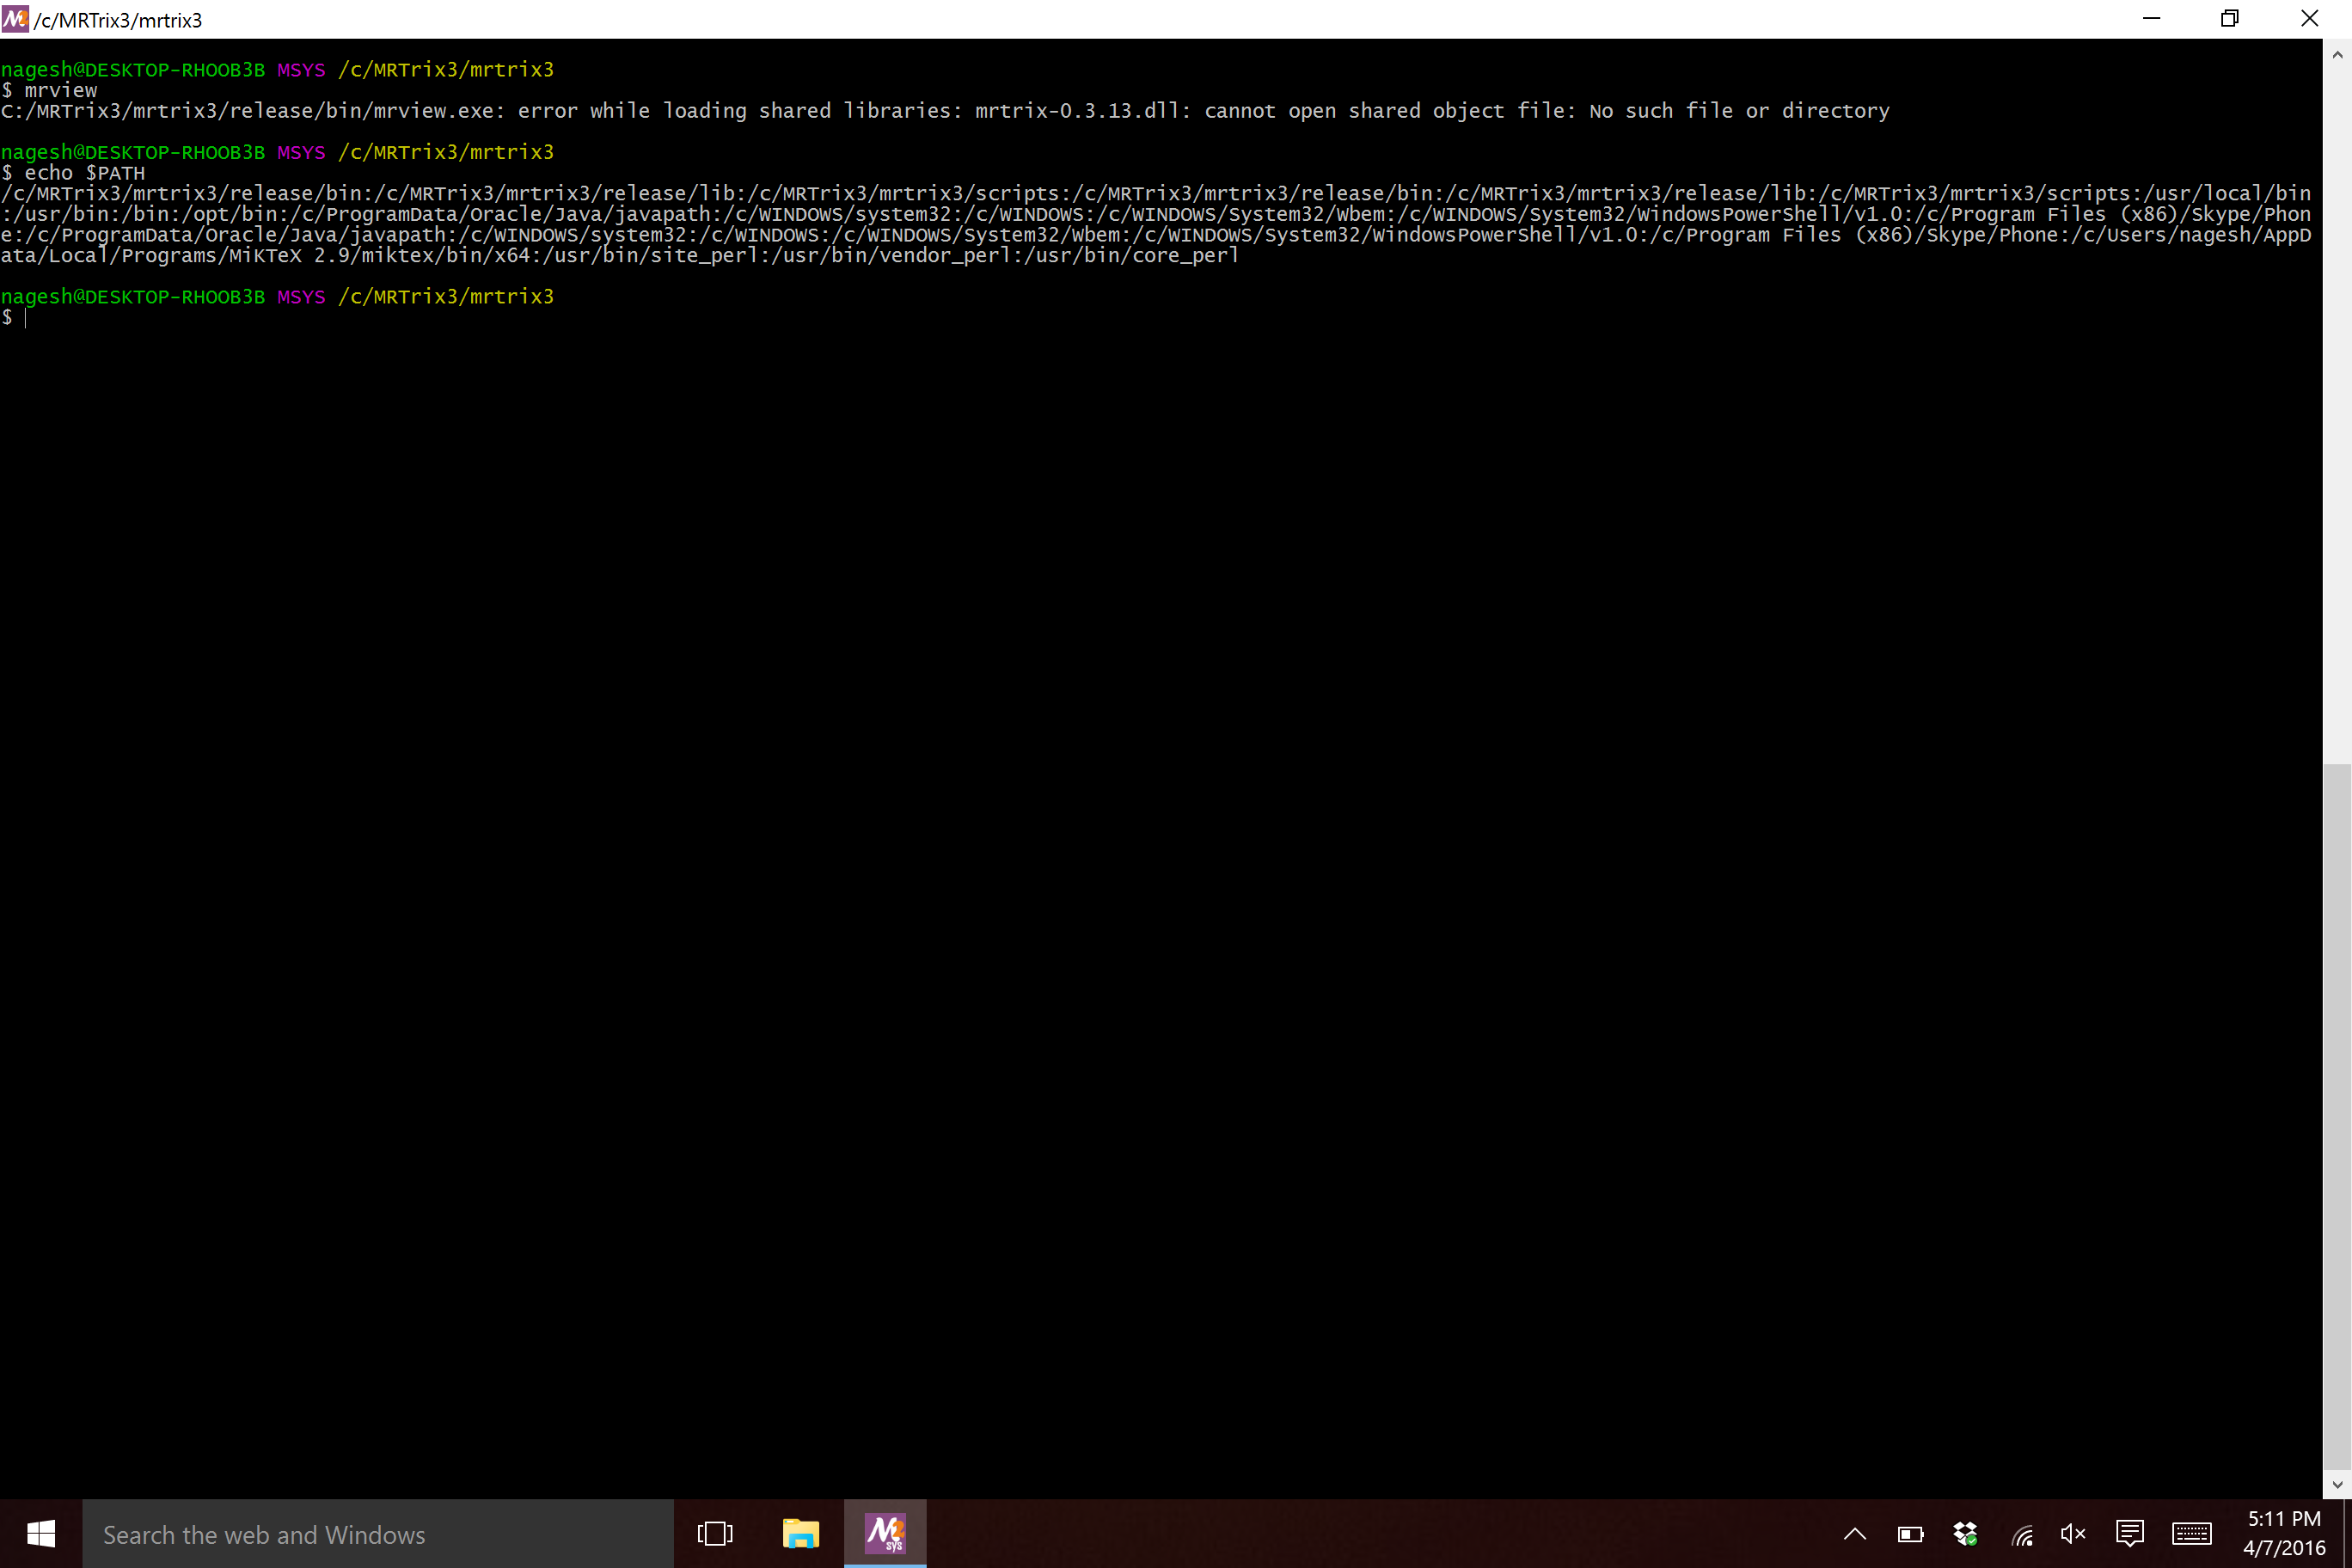This screenshot has height=1568, width=2352.
Task: Expand hidden system tray icons
Action: point(1855,1533)
